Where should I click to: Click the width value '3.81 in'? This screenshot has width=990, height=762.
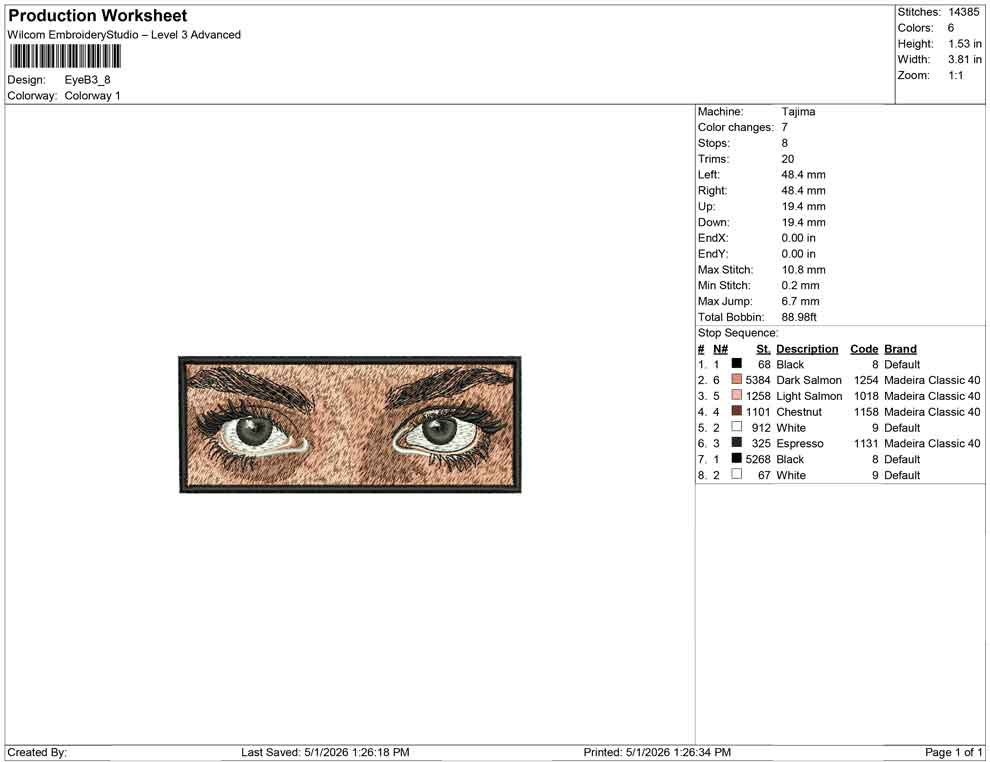tap(965, 59)
